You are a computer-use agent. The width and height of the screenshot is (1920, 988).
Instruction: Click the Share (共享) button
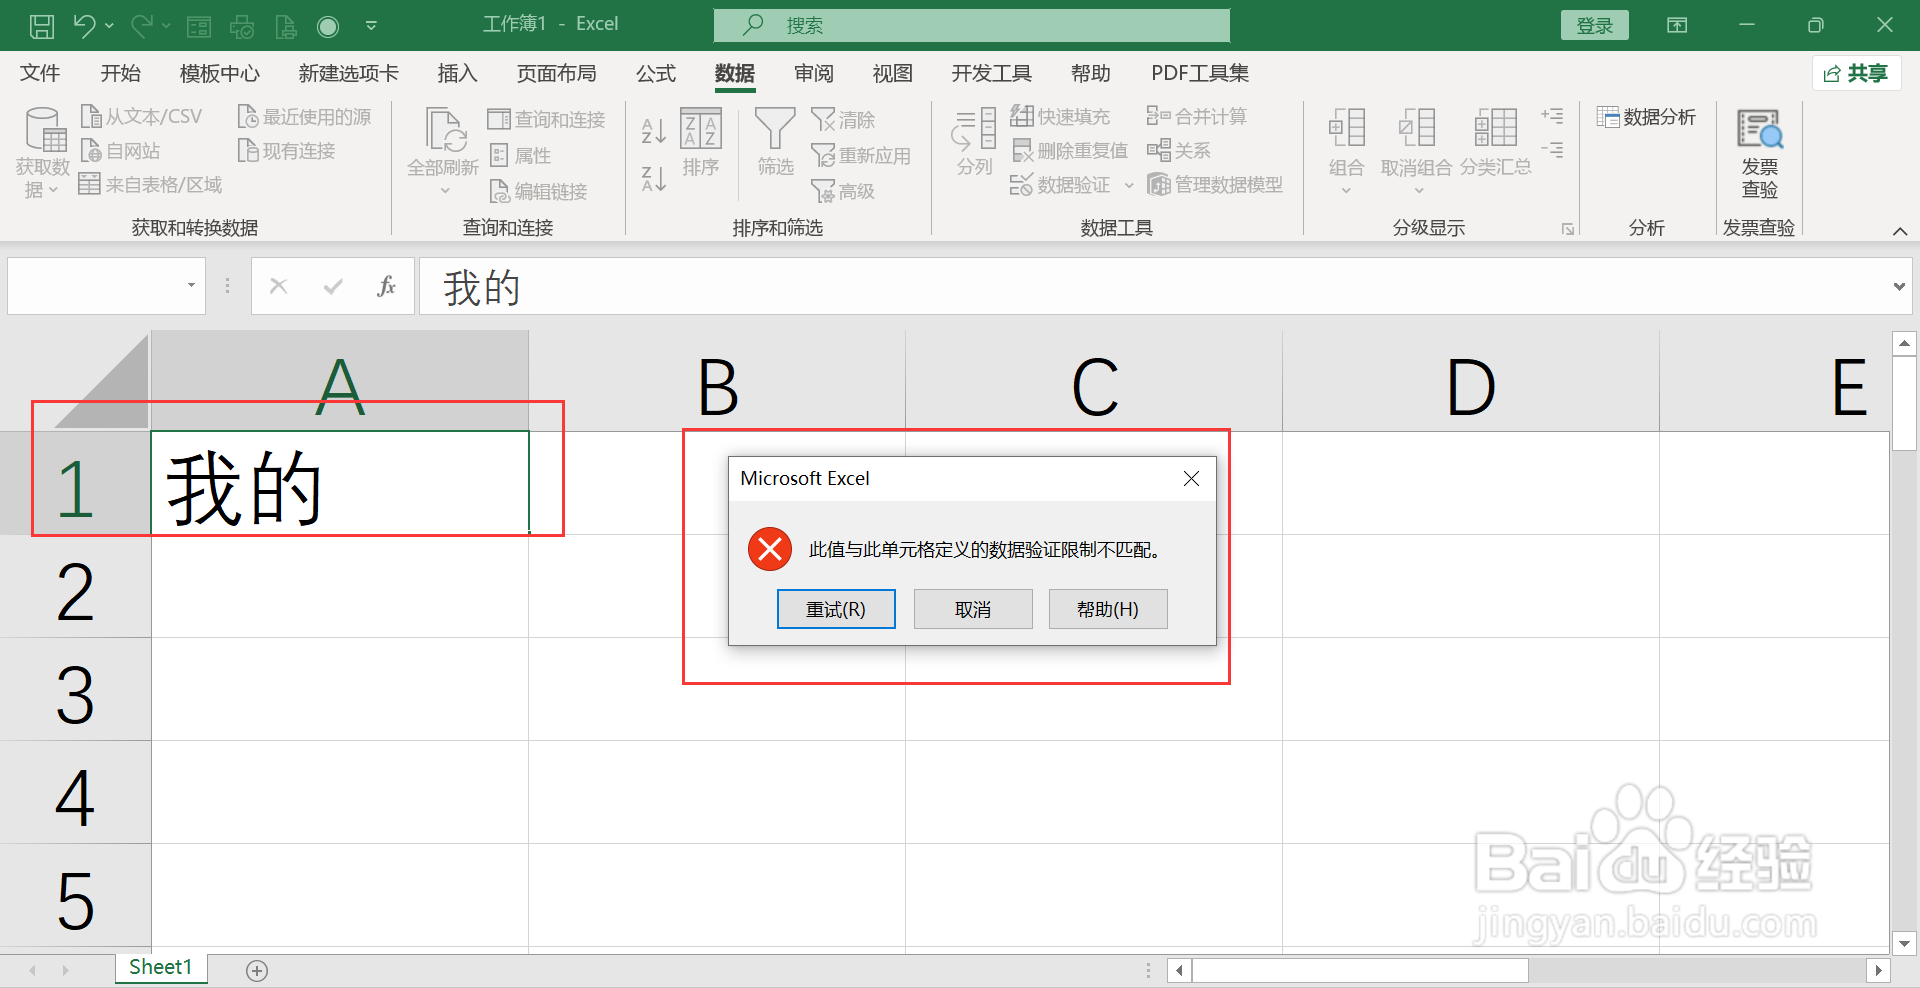(x=1856, y=73)
